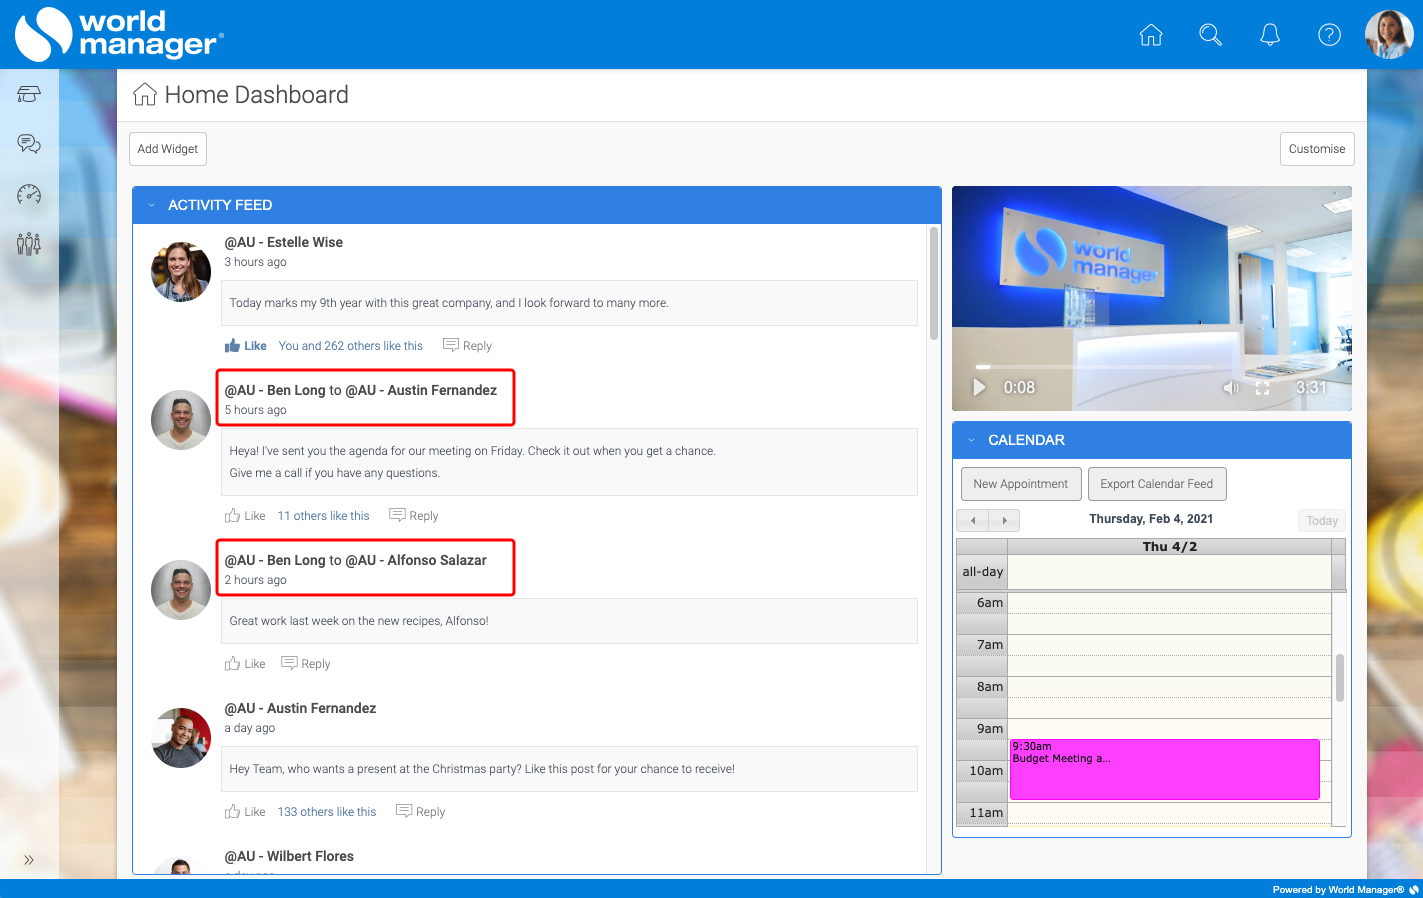1423x898 pixels.
Task: View the 11 others like this link
Action: pos(324,516)
